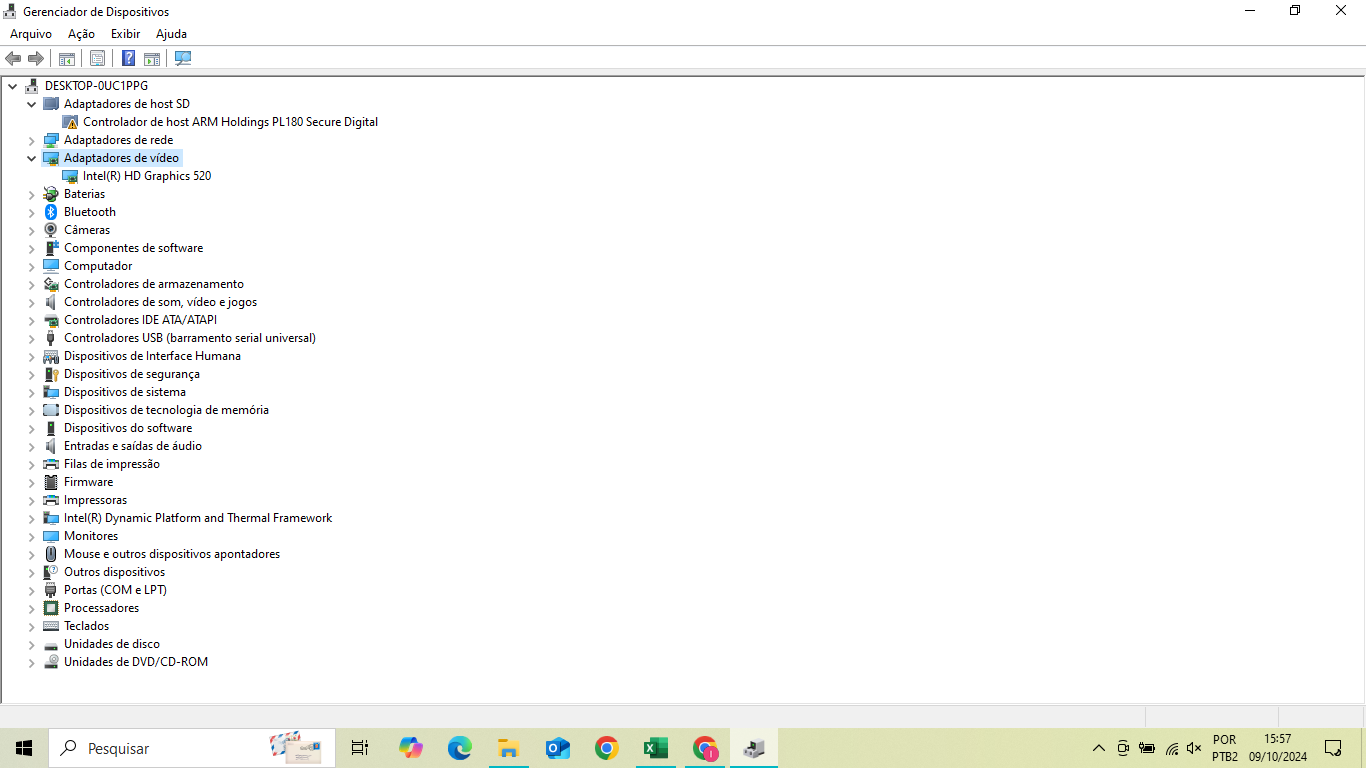Image resolution: width=1366 pixels, height=768 pixels.
Task: Open the Ação menu
Action: (x=81, y=34)
